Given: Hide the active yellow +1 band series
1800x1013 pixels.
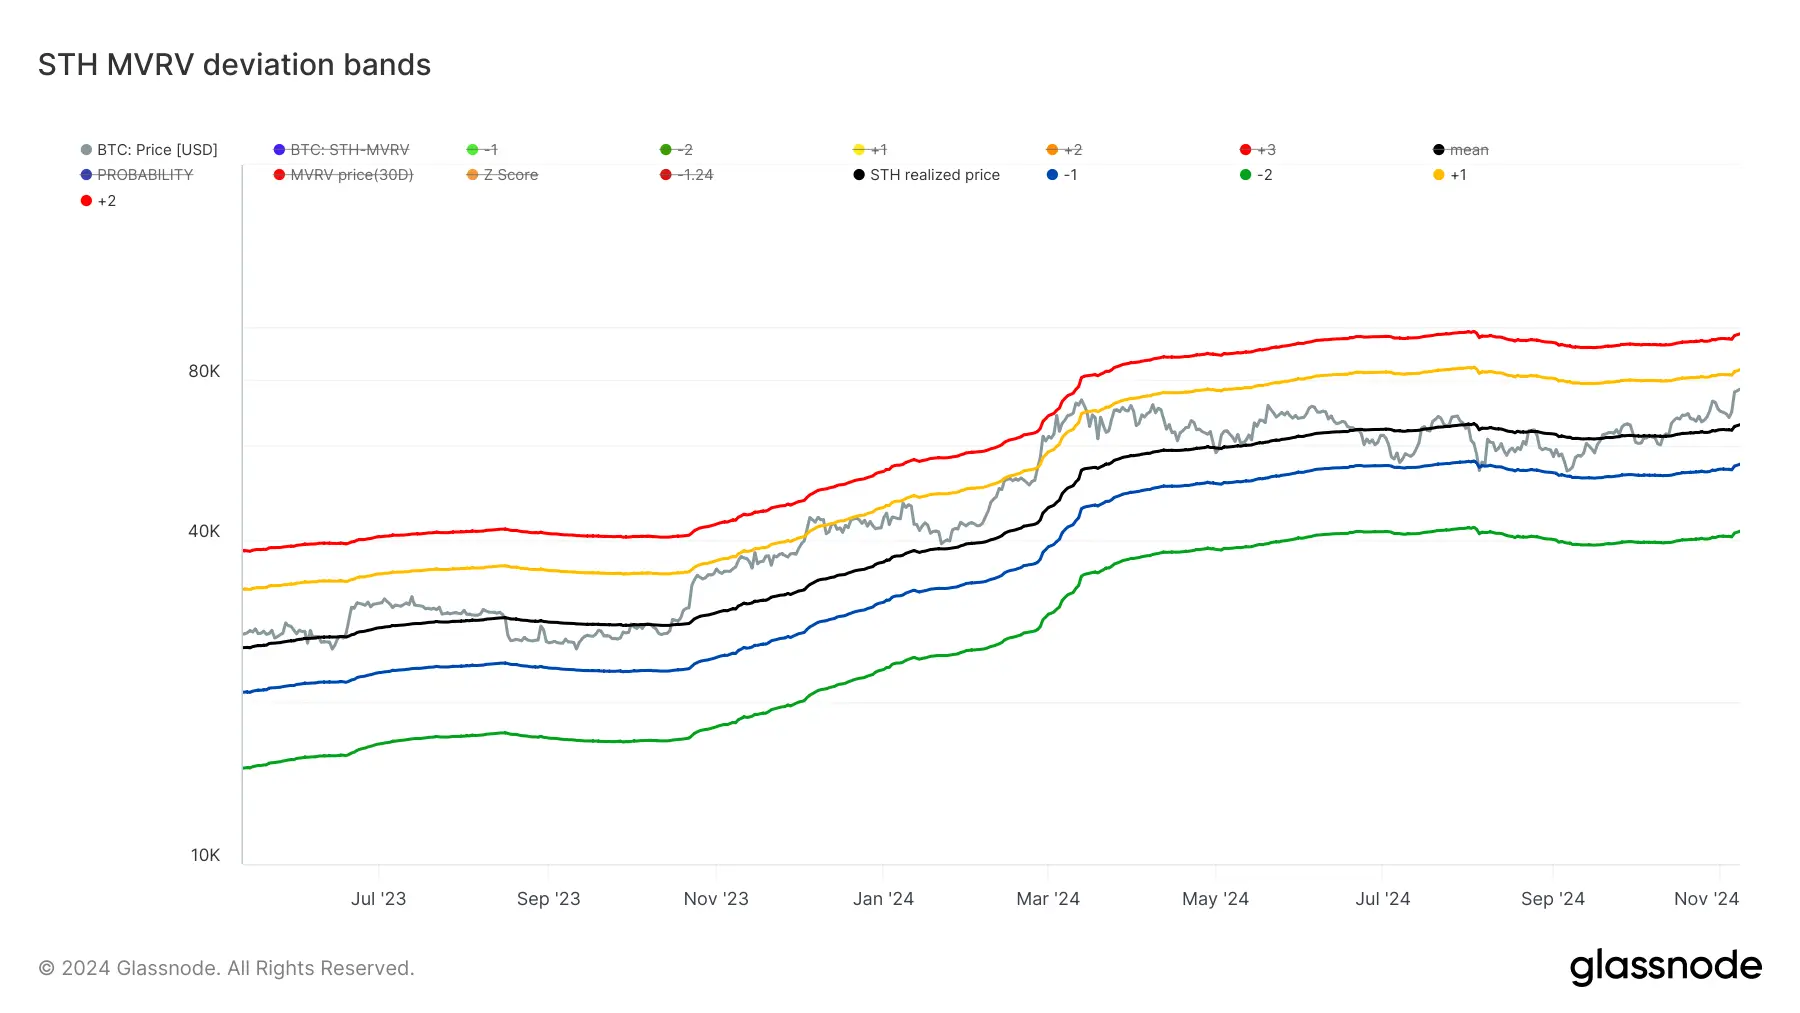Looking at the screenshot, I should pyautogui.click(x=1449, y=175).
